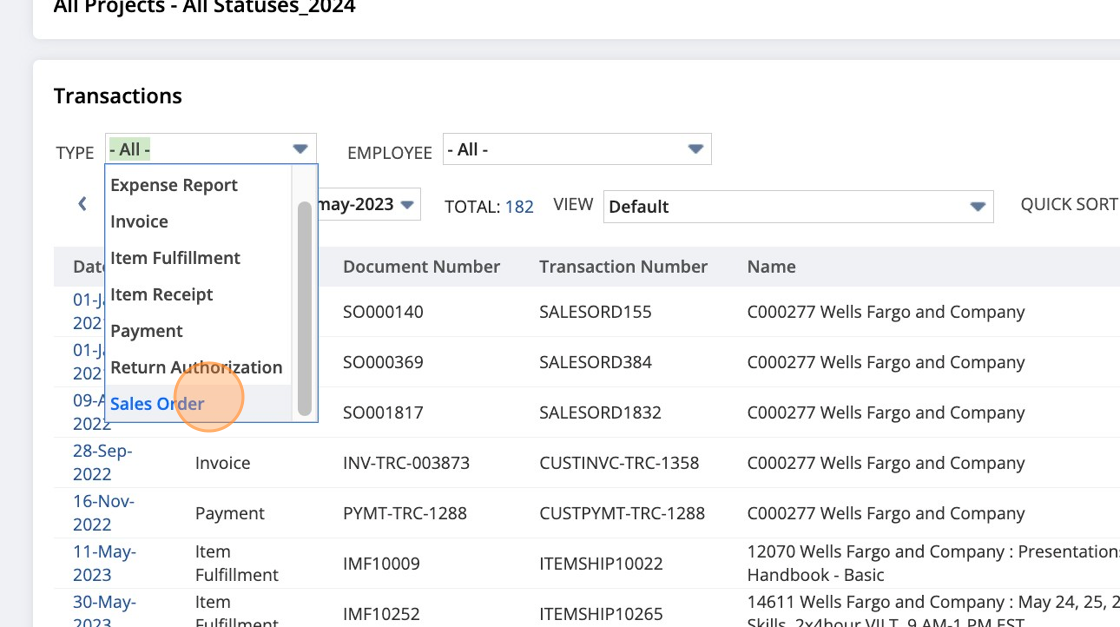Sort by Transaction Number column header
The width and height of the screenshot is (1120, 627).
click(x=623, y=266)
